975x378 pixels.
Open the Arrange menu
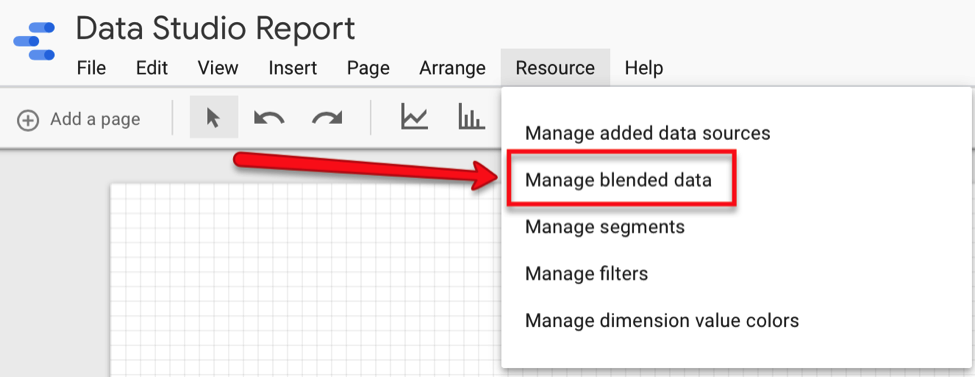pos(453,68)
